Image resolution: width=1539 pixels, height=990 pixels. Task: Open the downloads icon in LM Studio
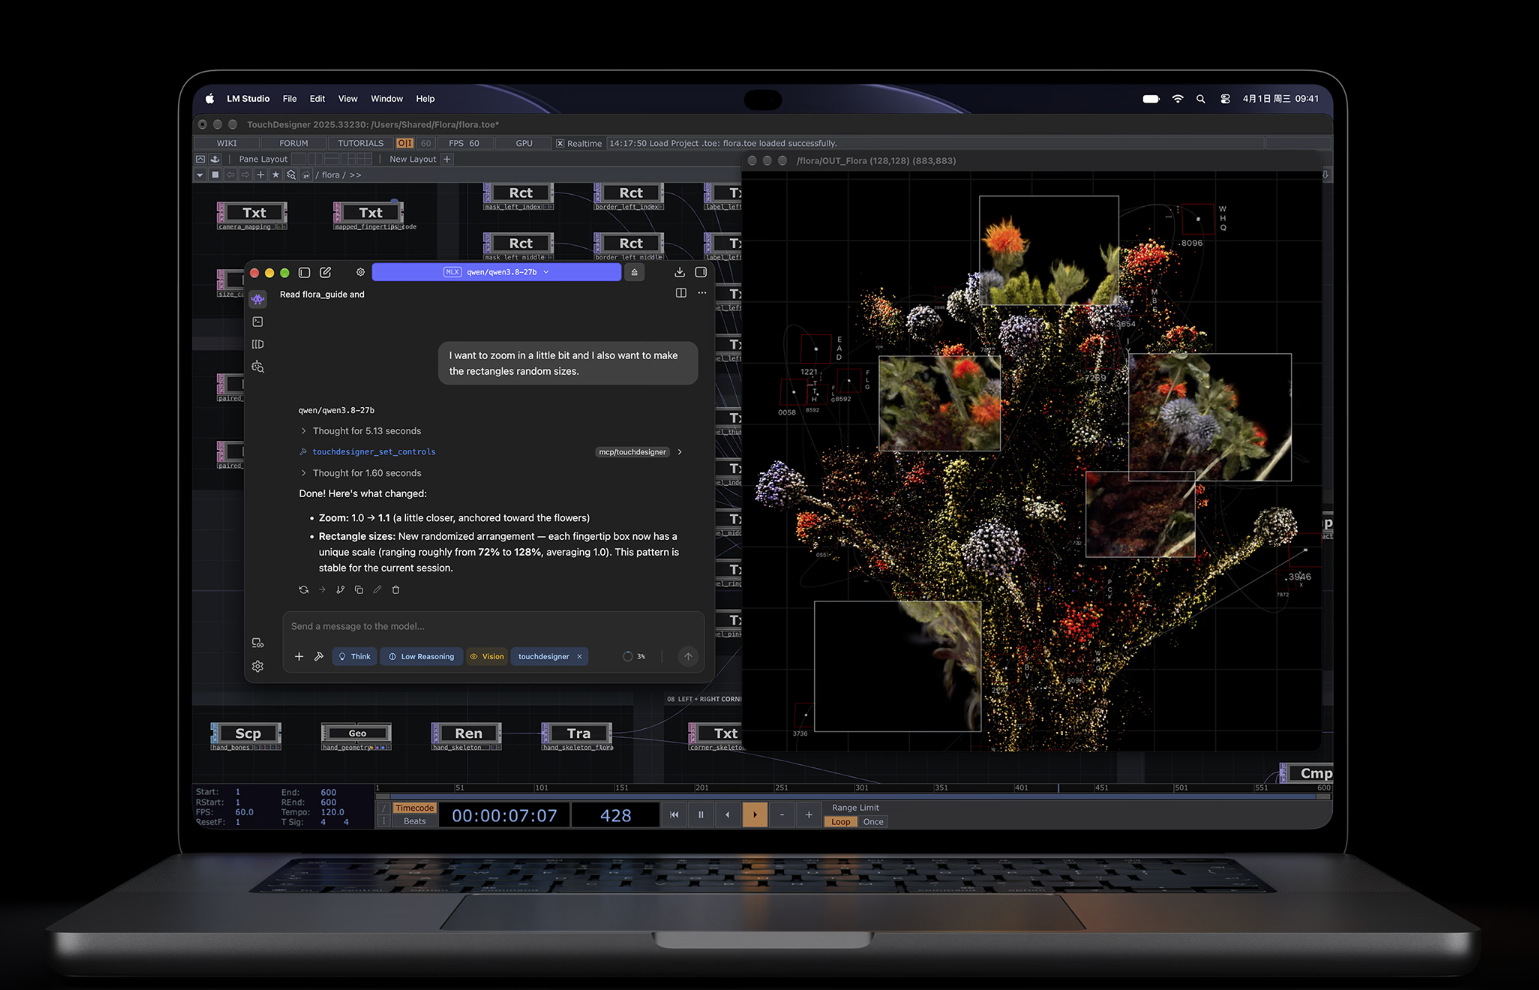[680, 272]
